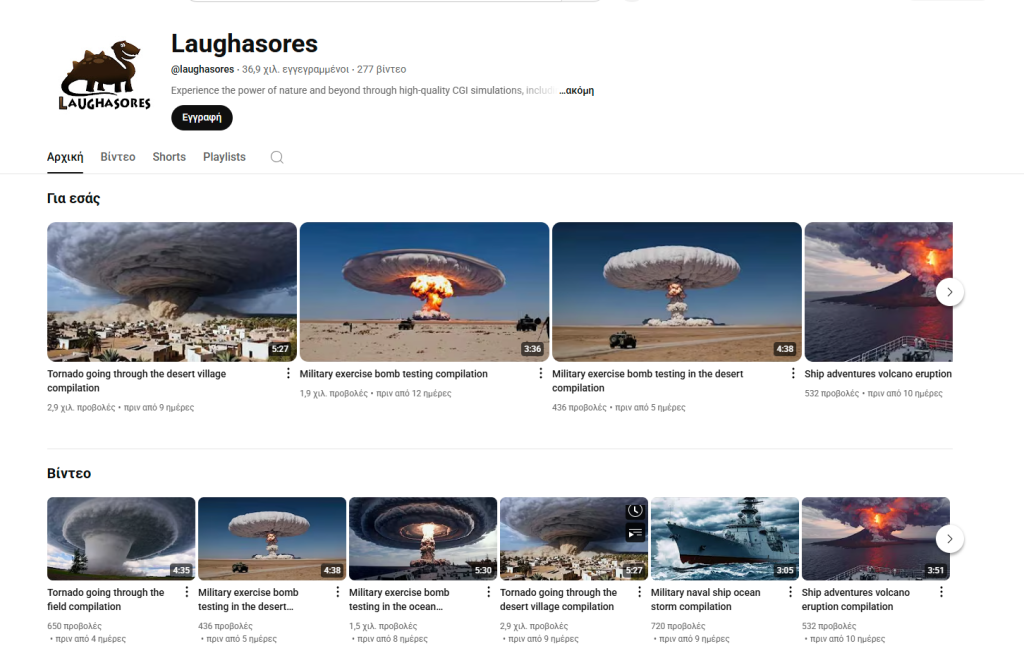1024x658 pixels.
Task: Open the Laughasores dinosaur channel avatar
Action: [105, 76]
